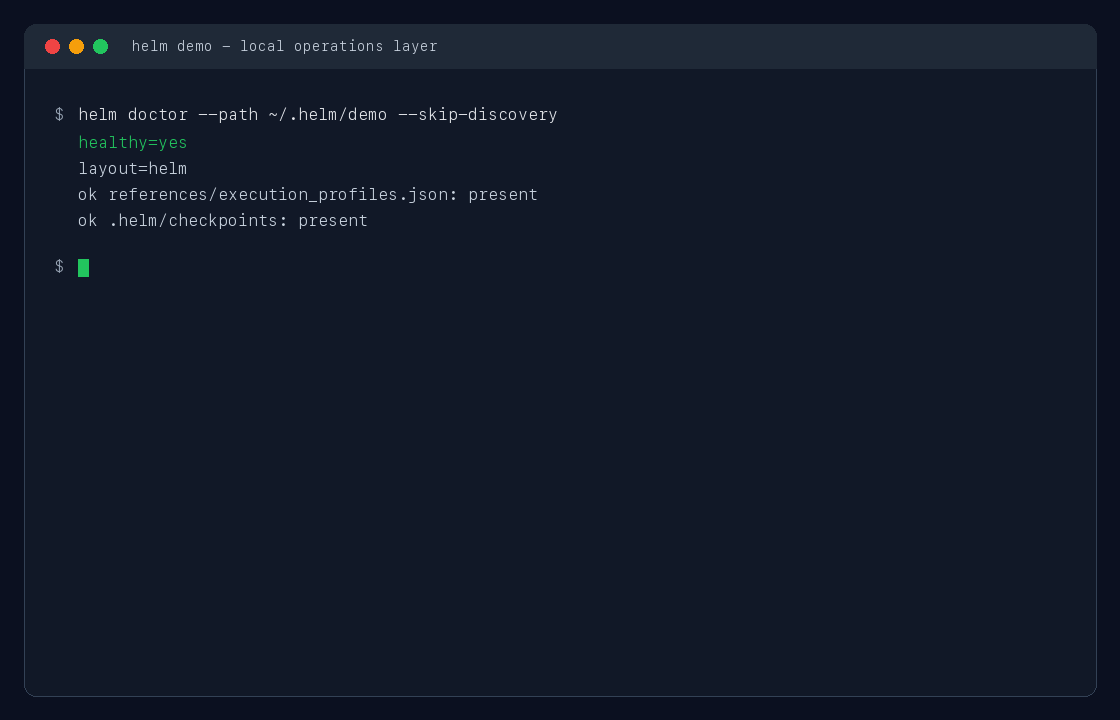Screen dimensions: 1120x720
Task: Click the 'helm doctor --path ~/.helm/demo --skip-discovery' command line
Action: [318, 115]
